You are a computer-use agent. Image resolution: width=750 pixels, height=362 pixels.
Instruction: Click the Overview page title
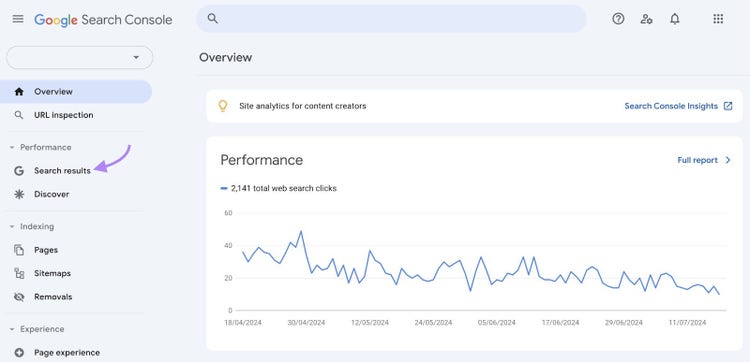pos(225,57)
